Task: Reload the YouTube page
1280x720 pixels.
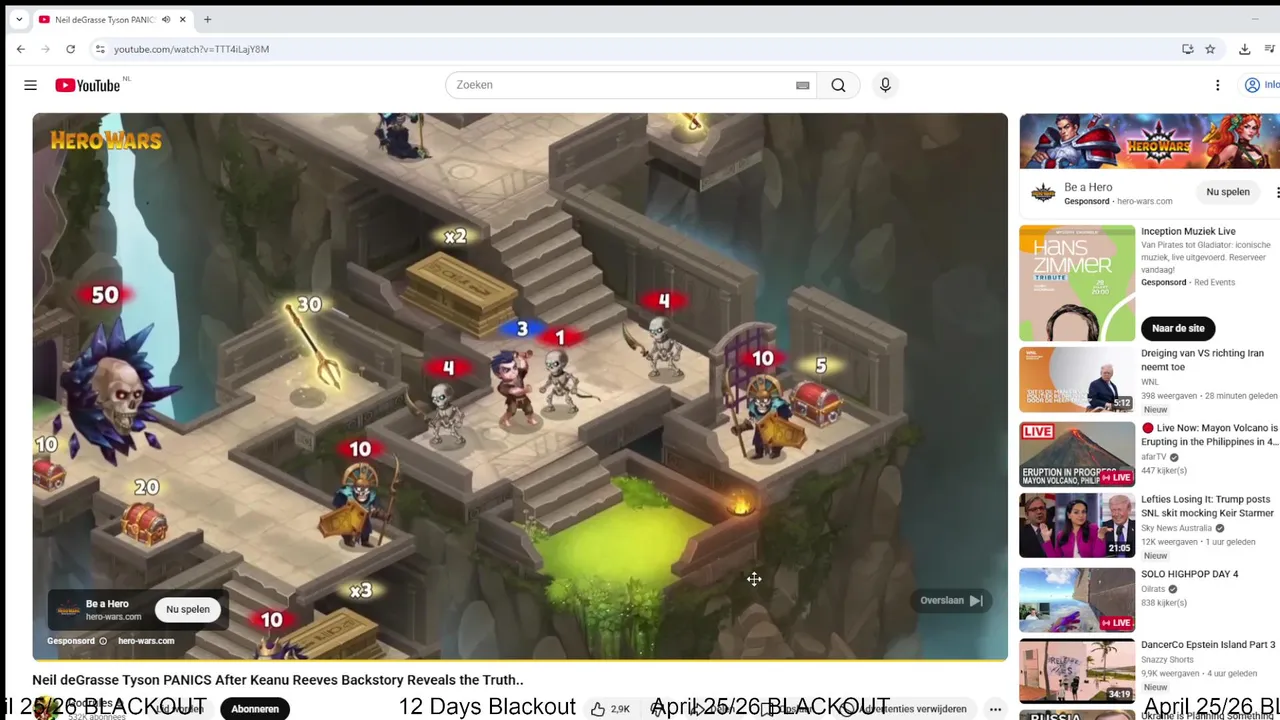Action: coord(70,49)
